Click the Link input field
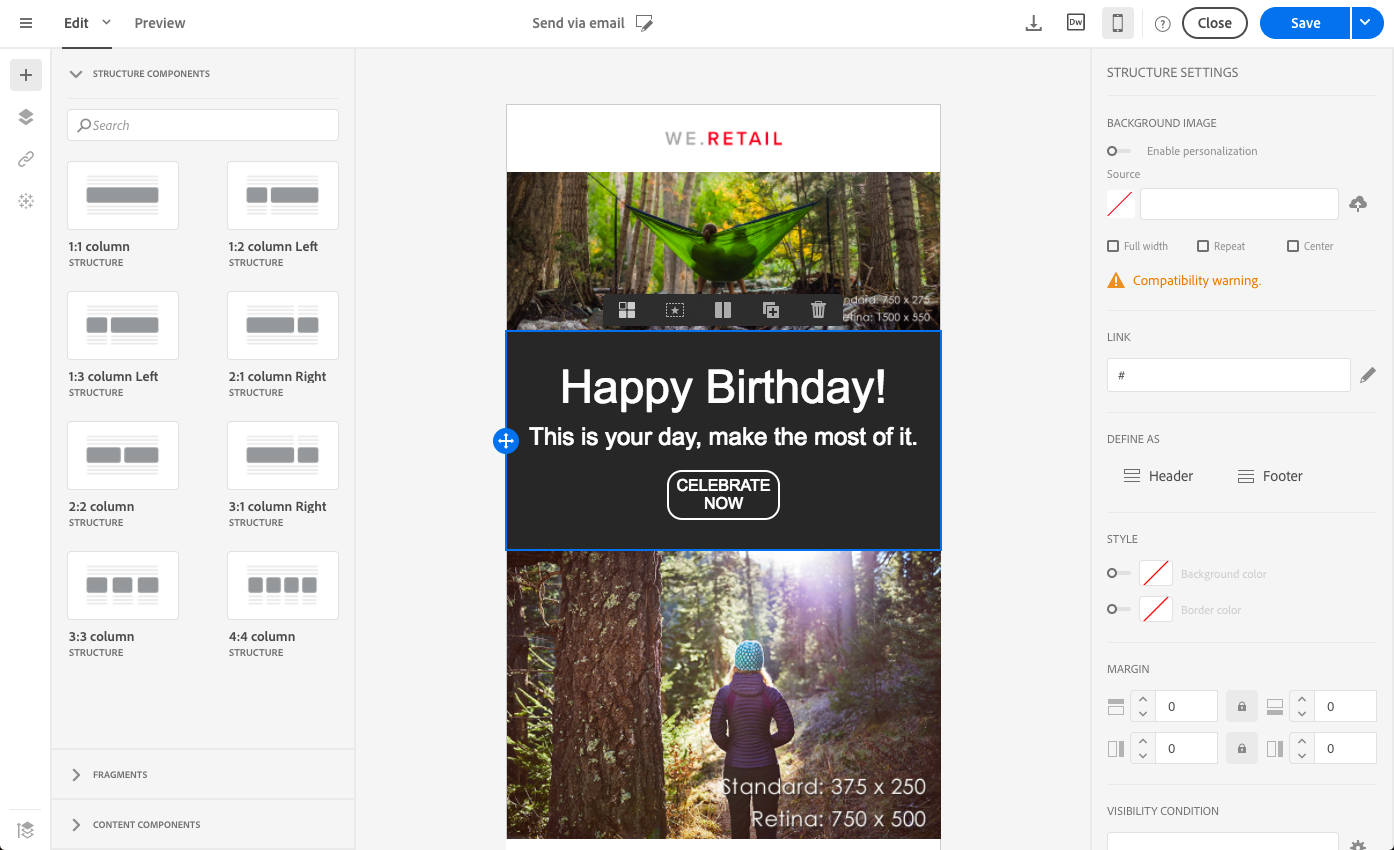This screenshot has width=1394, height=850. (1229, 375)
